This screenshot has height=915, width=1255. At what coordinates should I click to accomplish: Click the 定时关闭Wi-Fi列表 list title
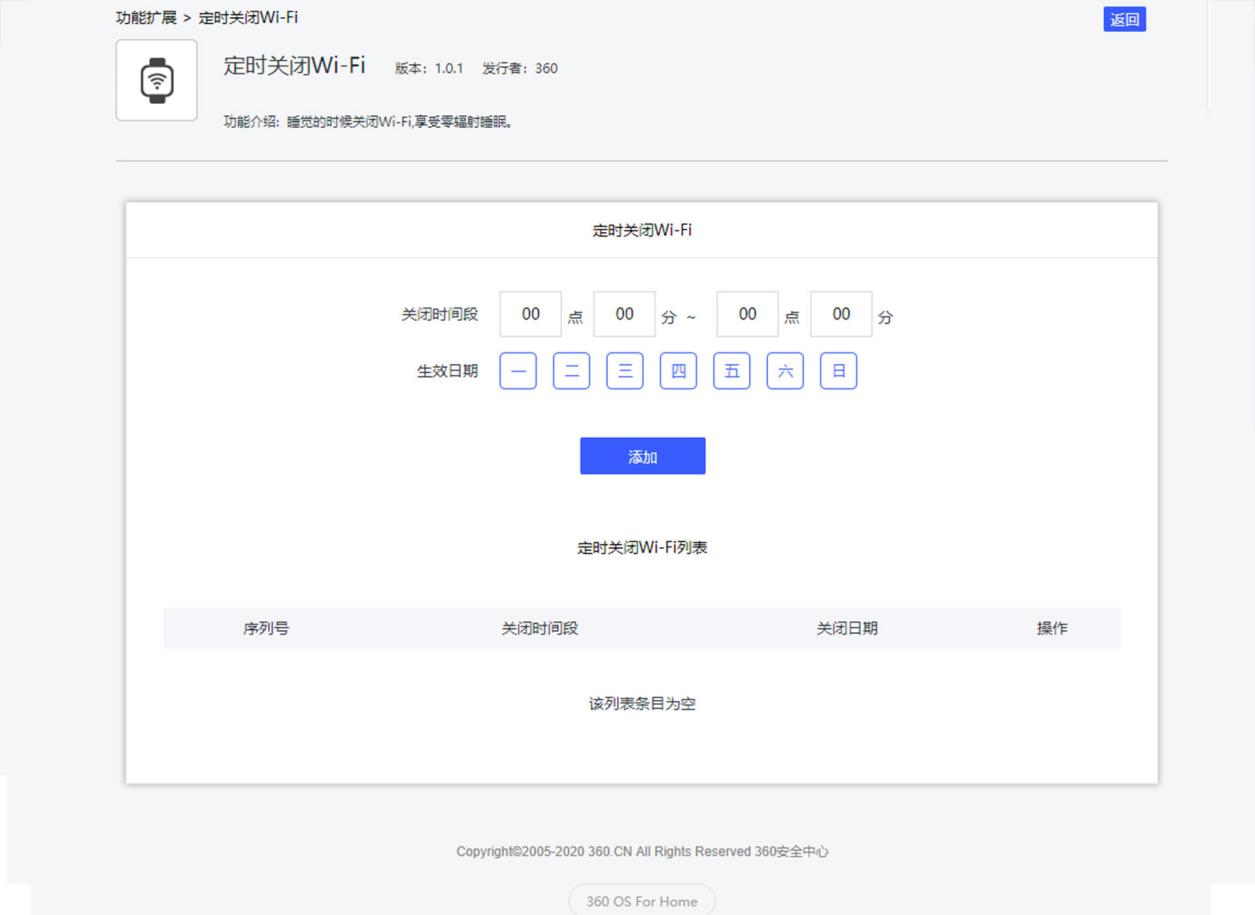click(x=641, y=548)
